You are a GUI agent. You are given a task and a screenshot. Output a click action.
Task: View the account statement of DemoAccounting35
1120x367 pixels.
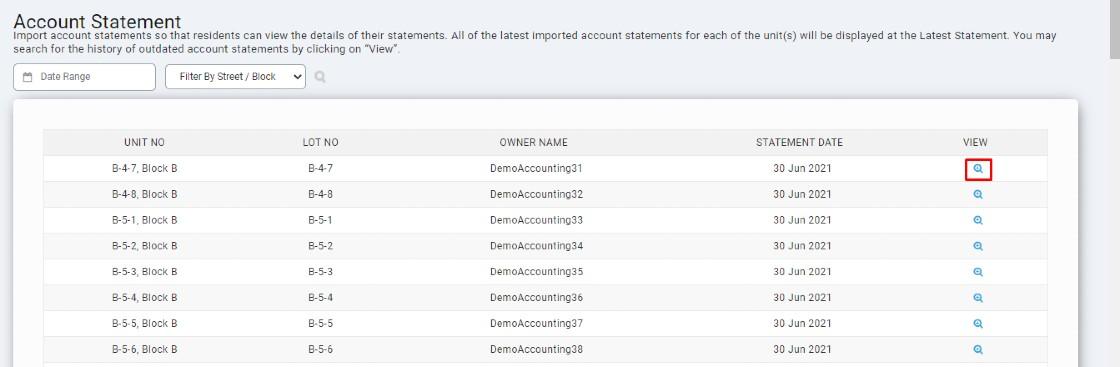coord(978,271)
